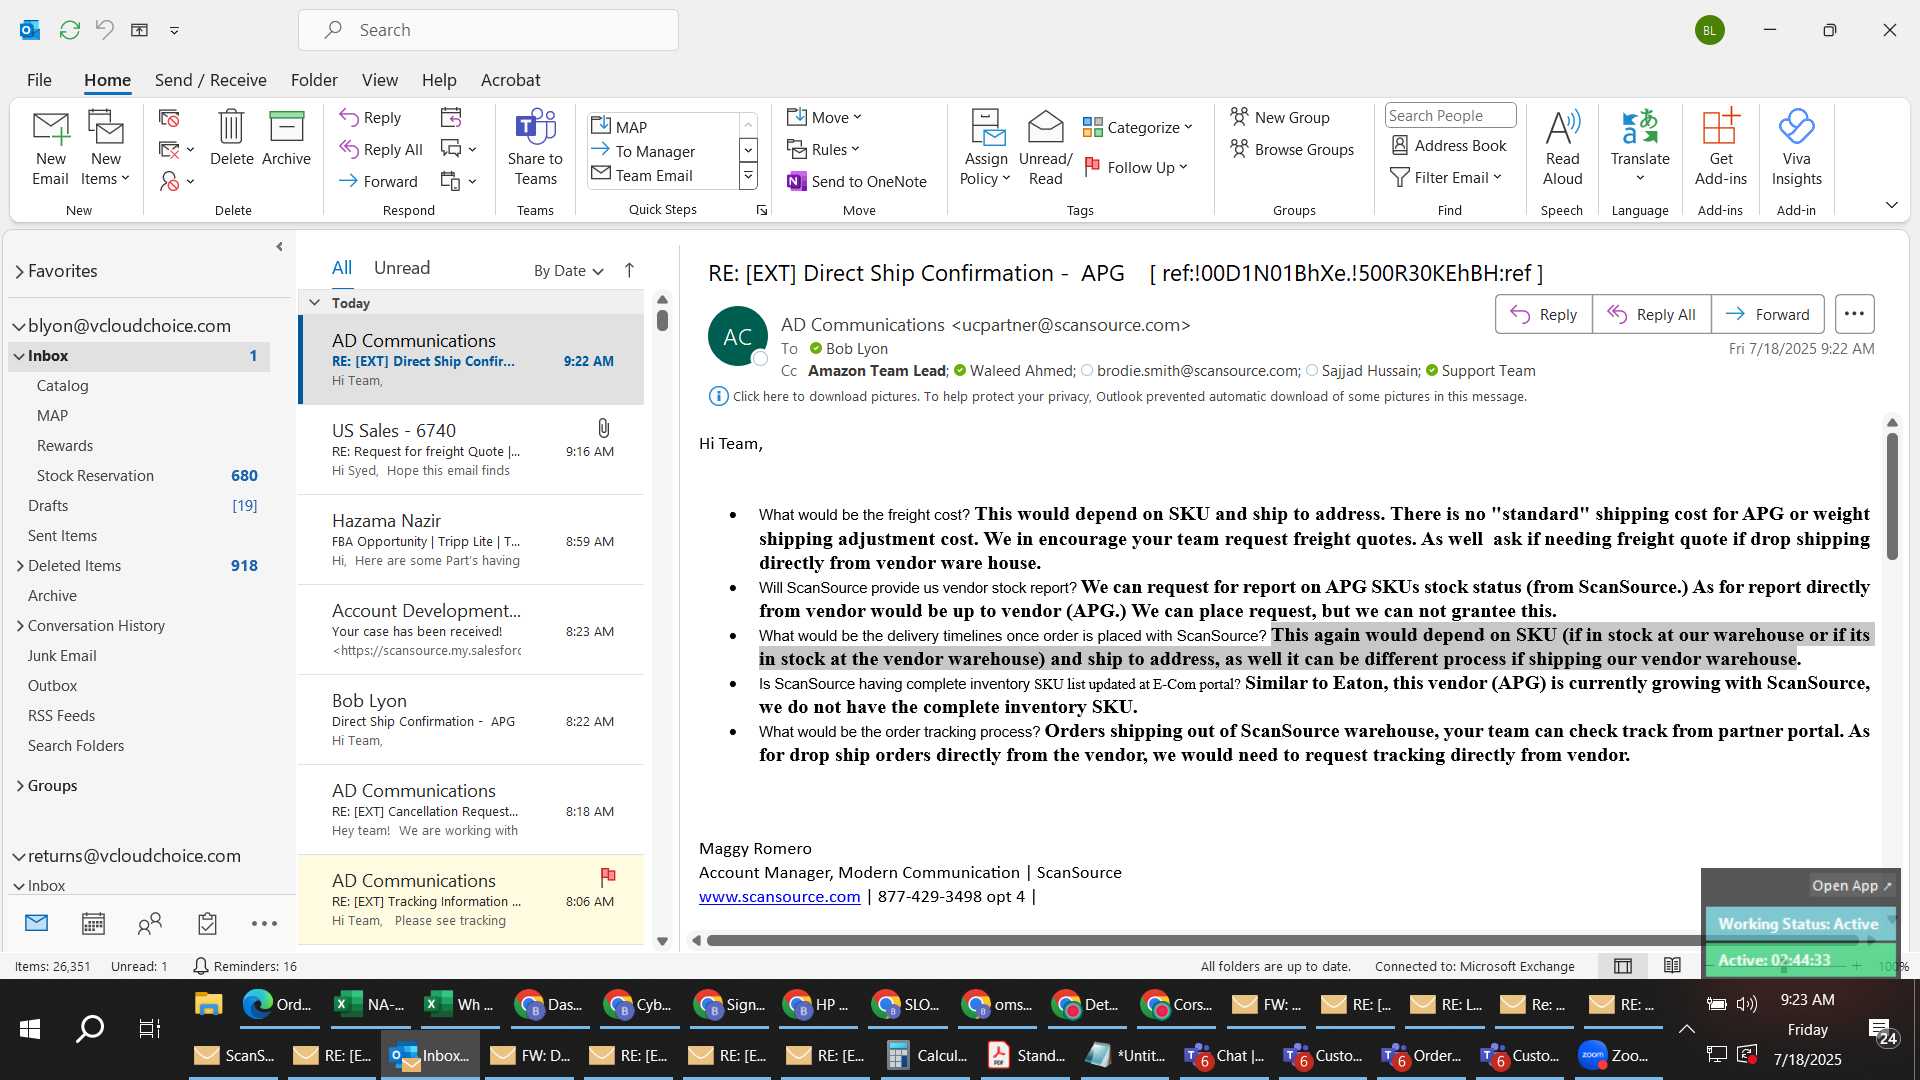Click Reply in the reading pane
This screenshot has width=1920, height=1080.
[x=1543, y=314]
